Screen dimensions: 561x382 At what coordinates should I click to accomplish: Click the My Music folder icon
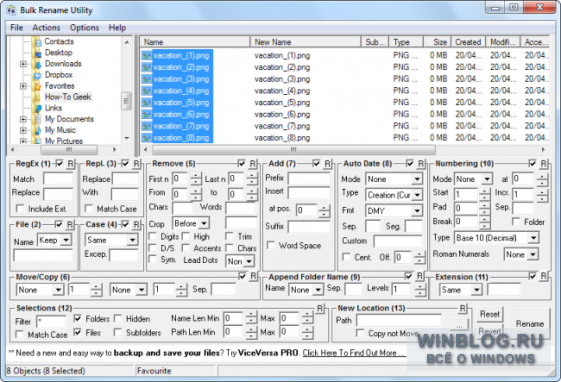tap(37, 131)
